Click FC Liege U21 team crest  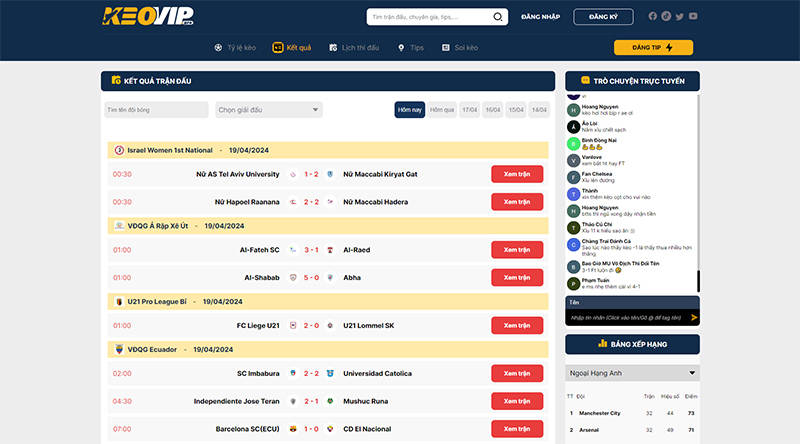tap(293, 326)
